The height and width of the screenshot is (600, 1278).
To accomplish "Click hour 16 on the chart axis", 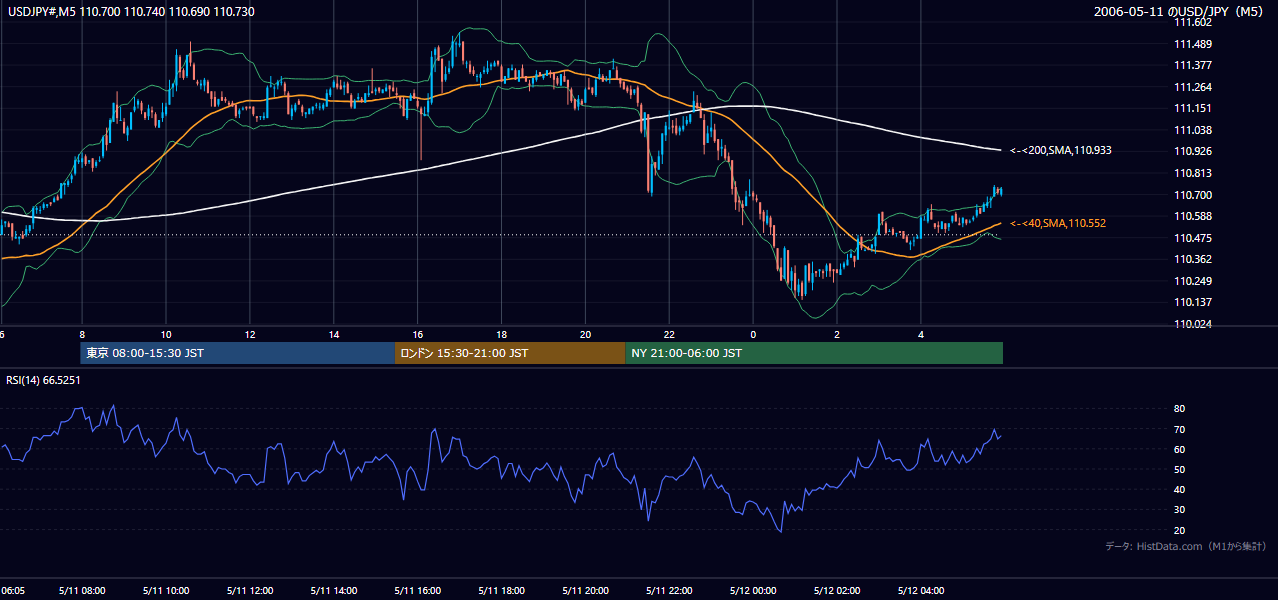I will tap(417, 334).
